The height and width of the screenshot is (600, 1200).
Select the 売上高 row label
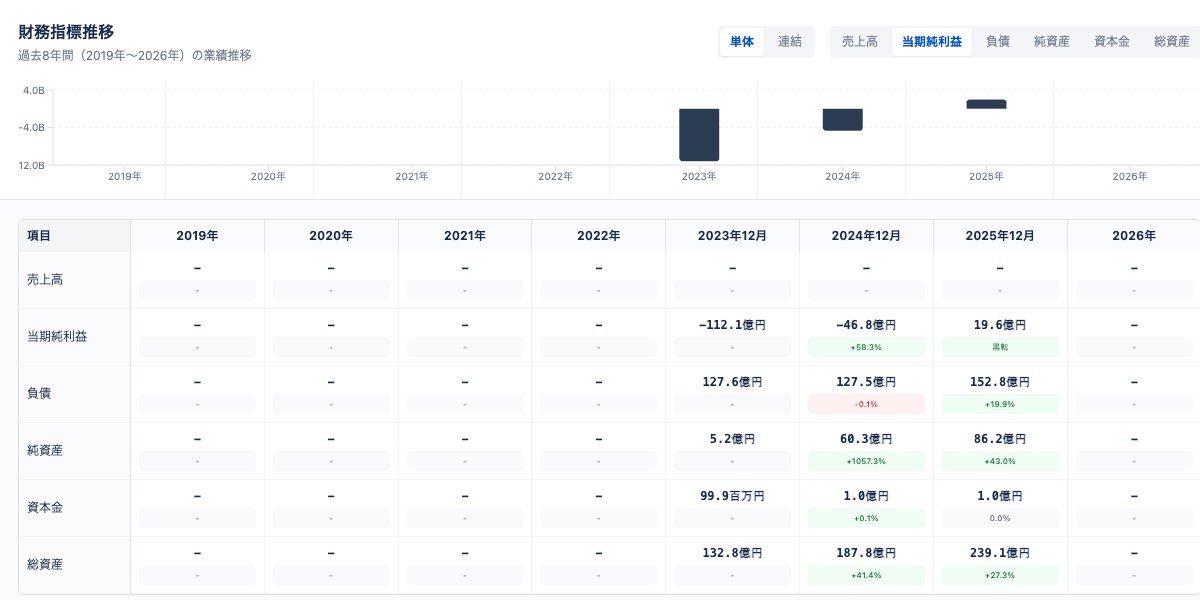tap(45, 280)
